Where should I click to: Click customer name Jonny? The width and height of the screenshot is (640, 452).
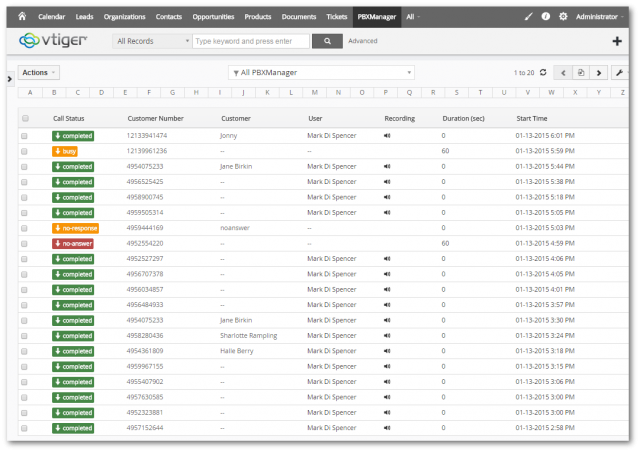click(229, 136)
